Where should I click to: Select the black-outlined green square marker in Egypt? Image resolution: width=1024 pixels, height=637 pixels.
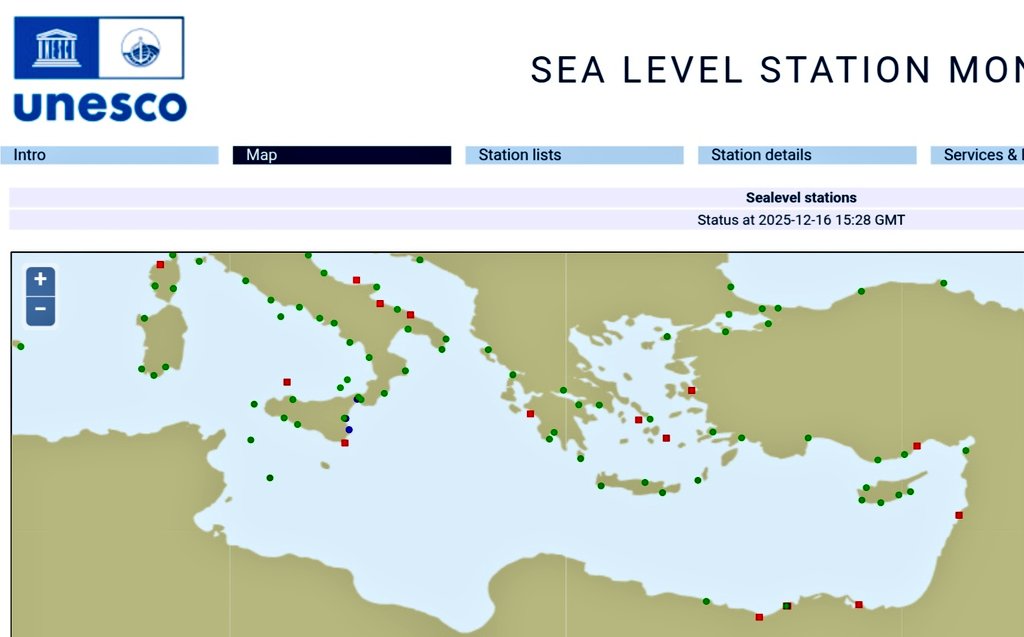787,606
